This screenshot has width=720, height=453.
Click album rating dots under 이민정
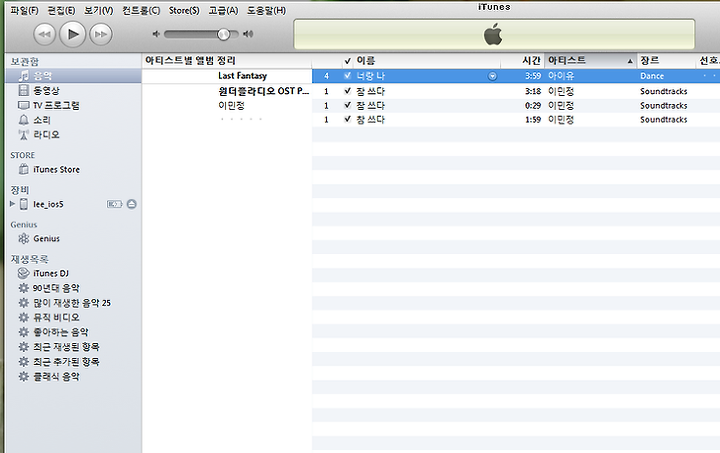pos(241,119)
